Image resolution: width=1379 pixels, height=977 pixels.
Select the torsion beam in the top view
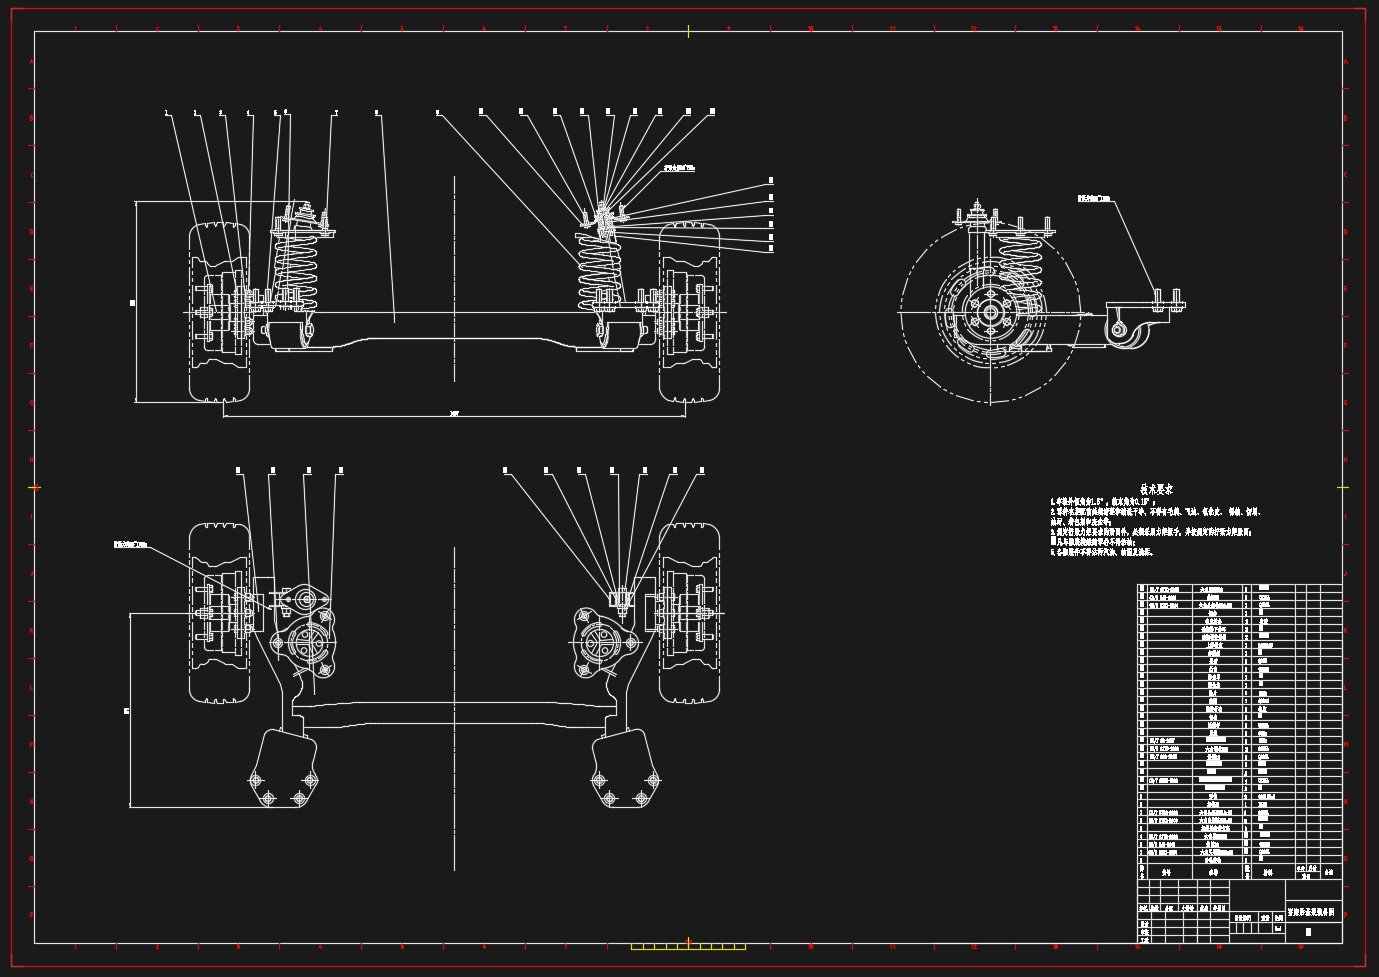(x=453, y=713)
